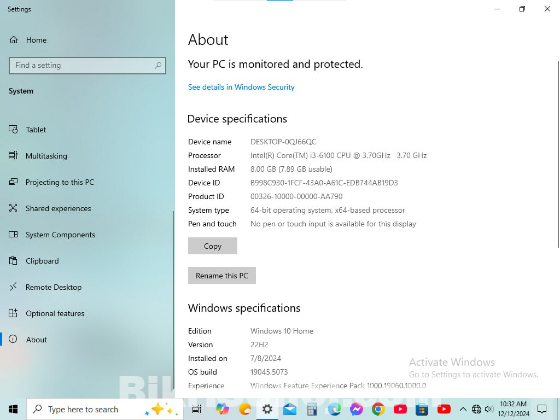Launch Copilot from the taskbar
The image size is (560, 420).
point(222,409)
